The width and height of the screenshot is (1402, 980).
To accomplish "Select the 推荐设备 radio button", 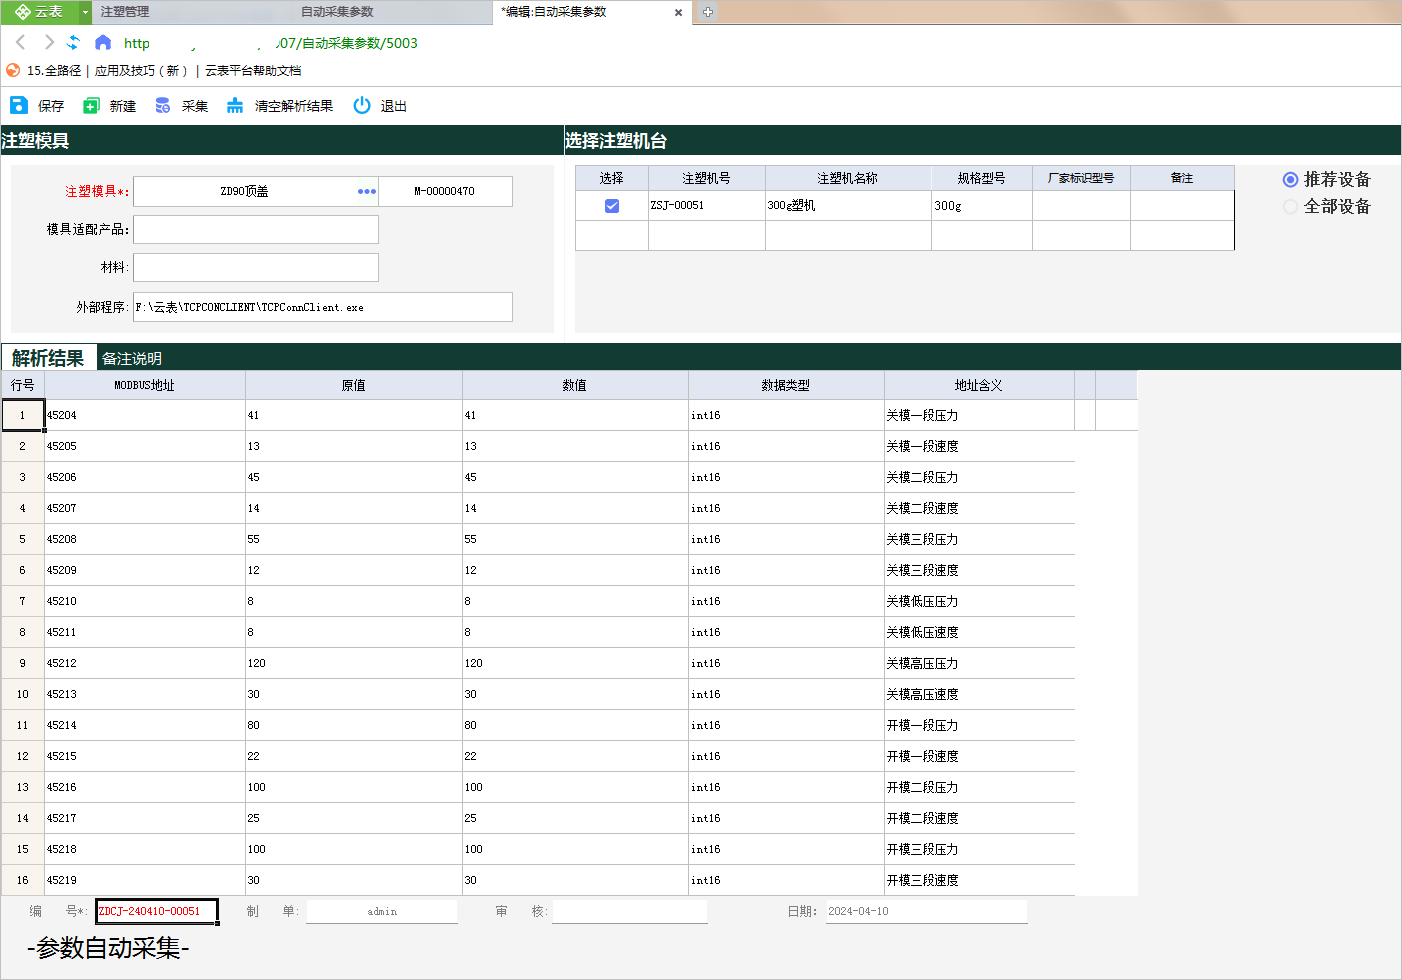I will (1290, 180).
